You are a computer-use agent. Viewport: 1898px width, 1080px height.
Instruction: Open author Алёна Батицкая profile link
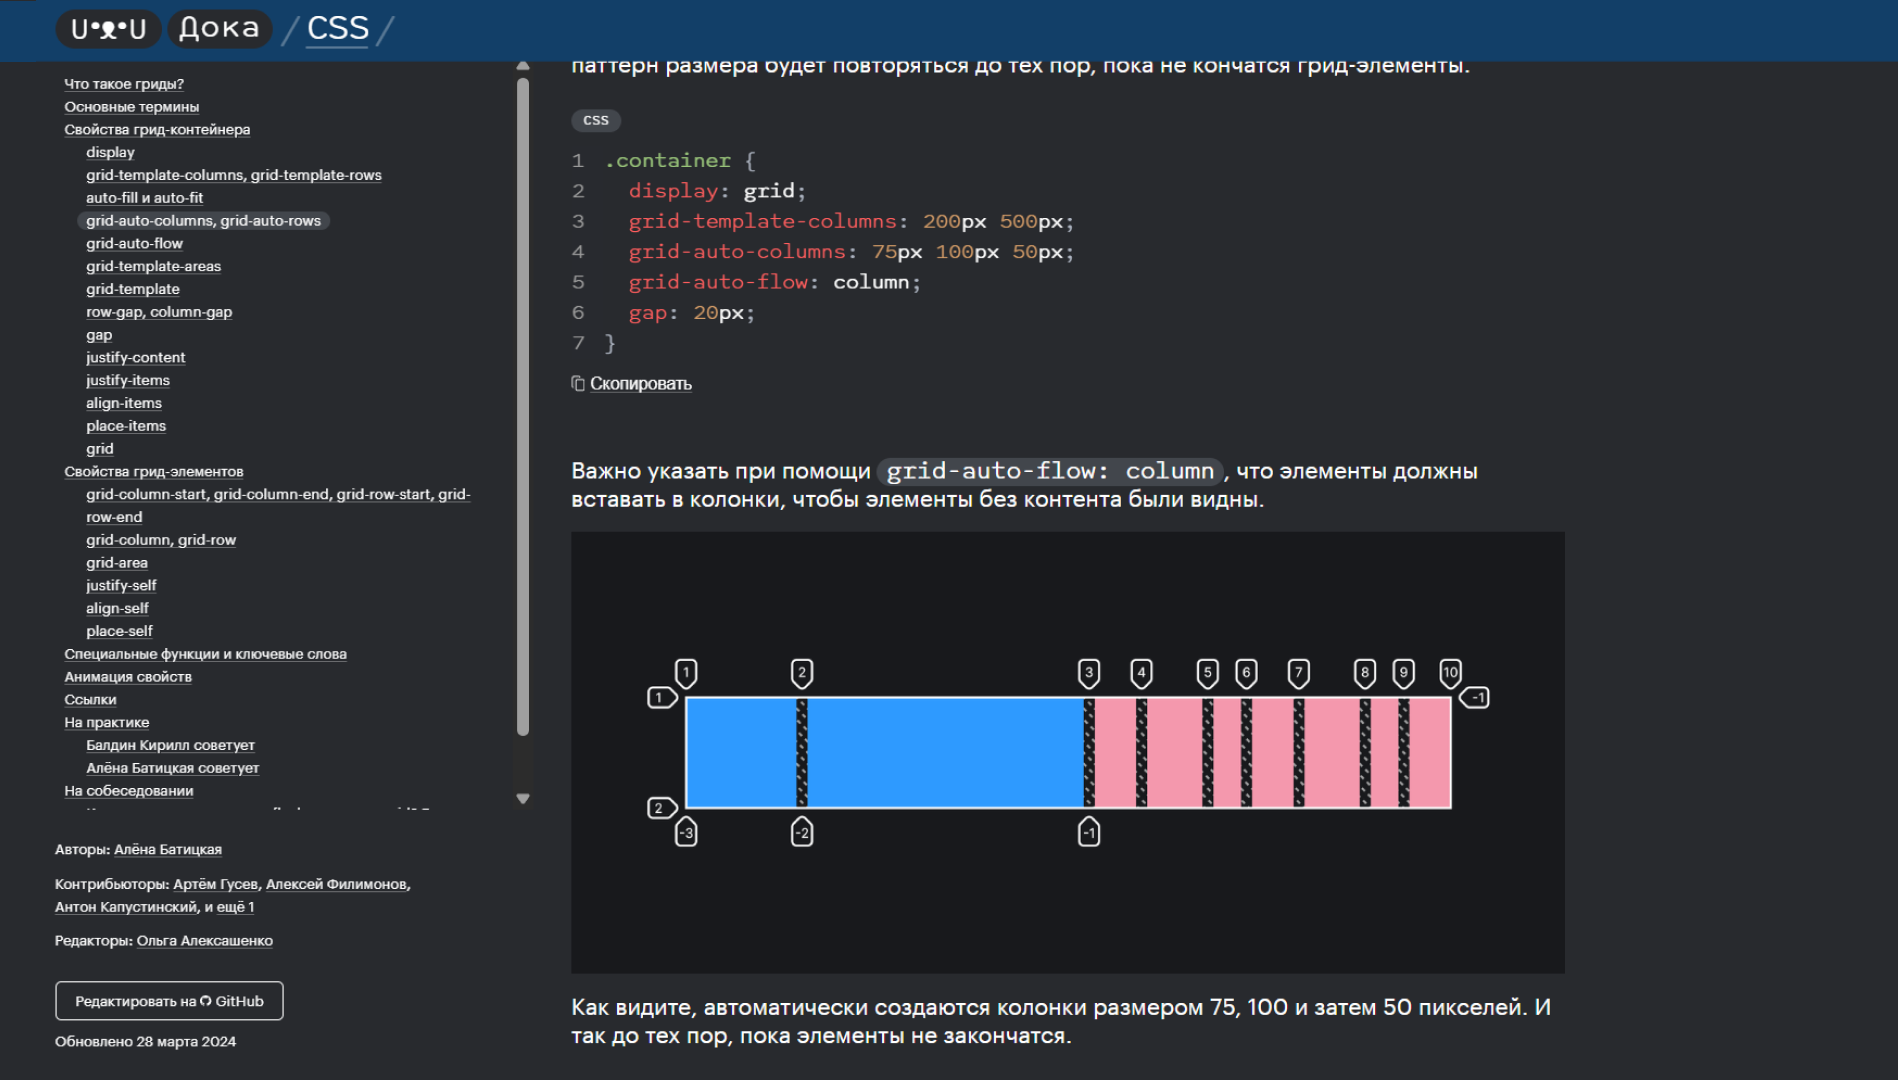click(x=168, y=849)
